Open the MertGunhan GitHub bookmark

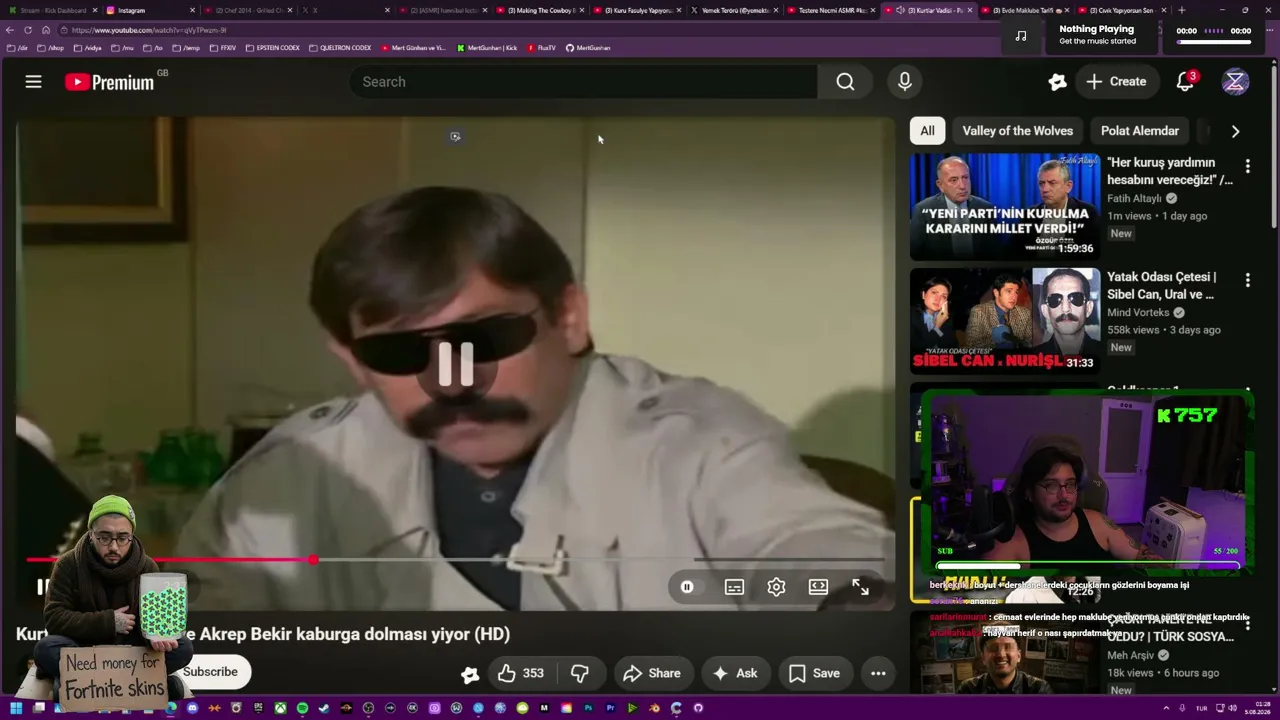point(588,48)
